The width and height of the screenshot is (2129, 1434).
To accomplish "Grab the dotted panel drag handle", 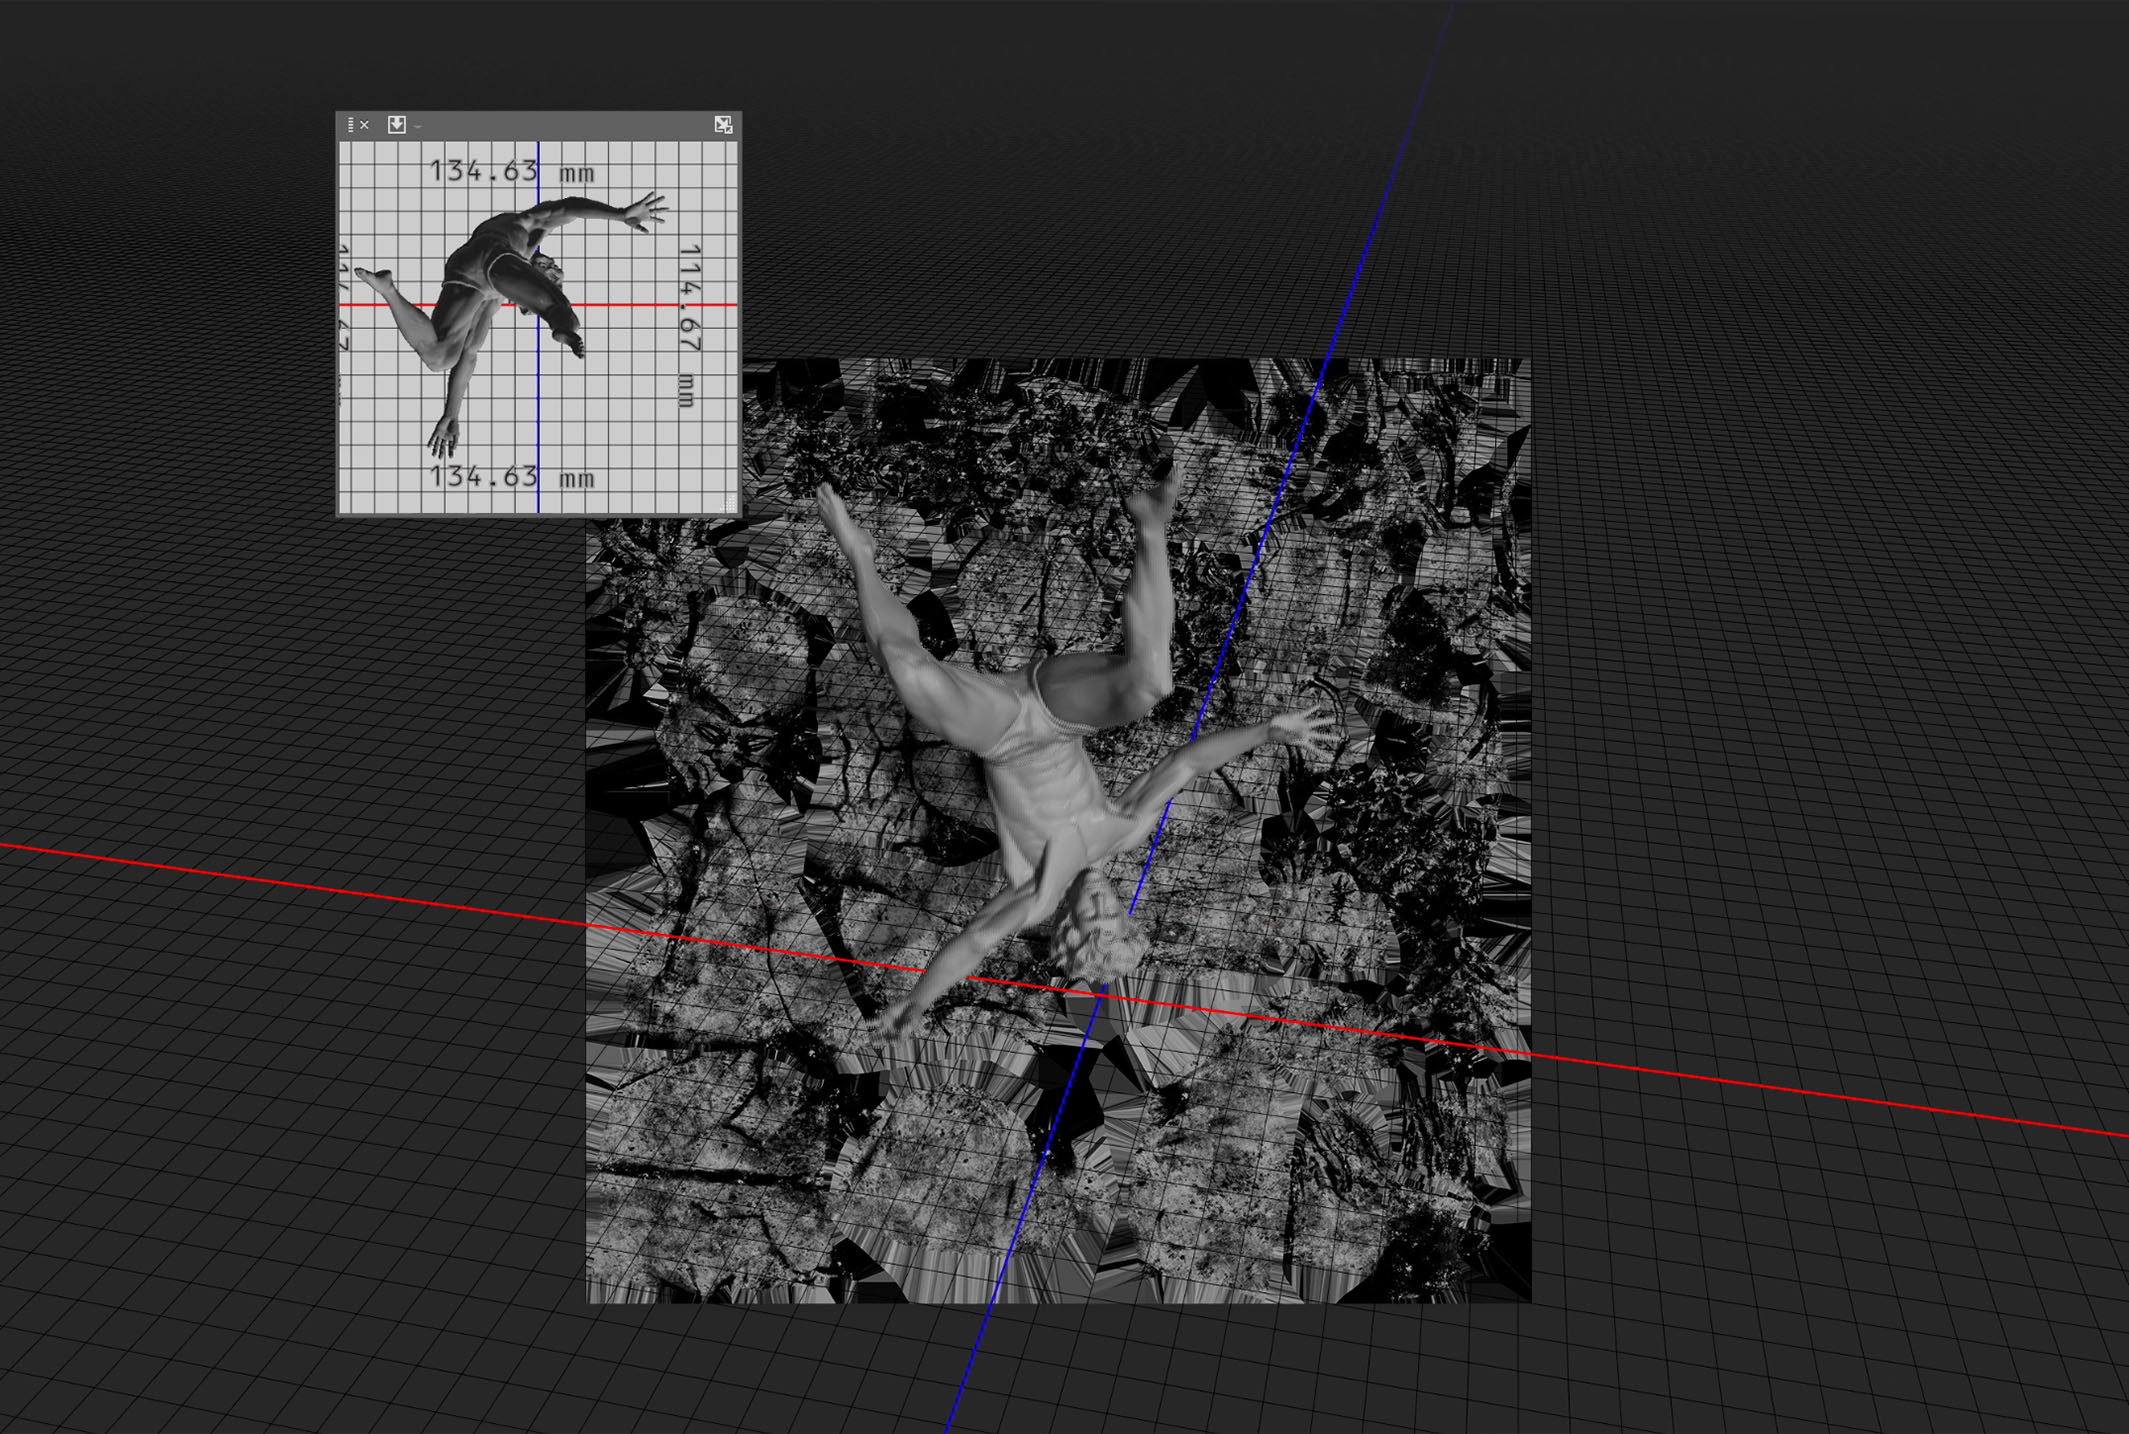I will click(x=350, y=125).
